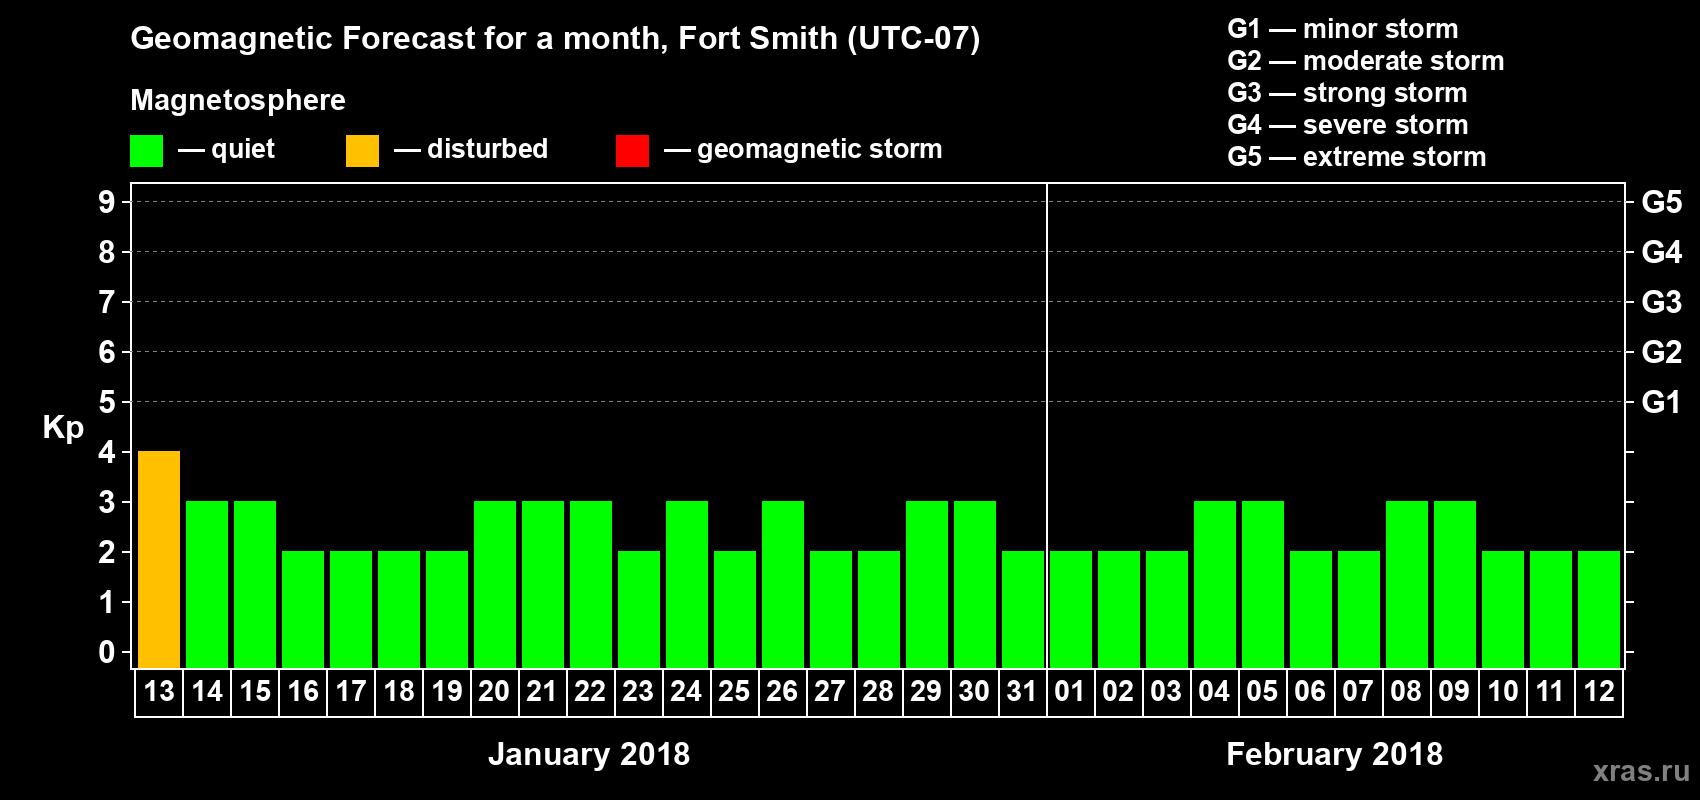Click the date label 26
Screen dimensions: 1700x800
[782, 692]
